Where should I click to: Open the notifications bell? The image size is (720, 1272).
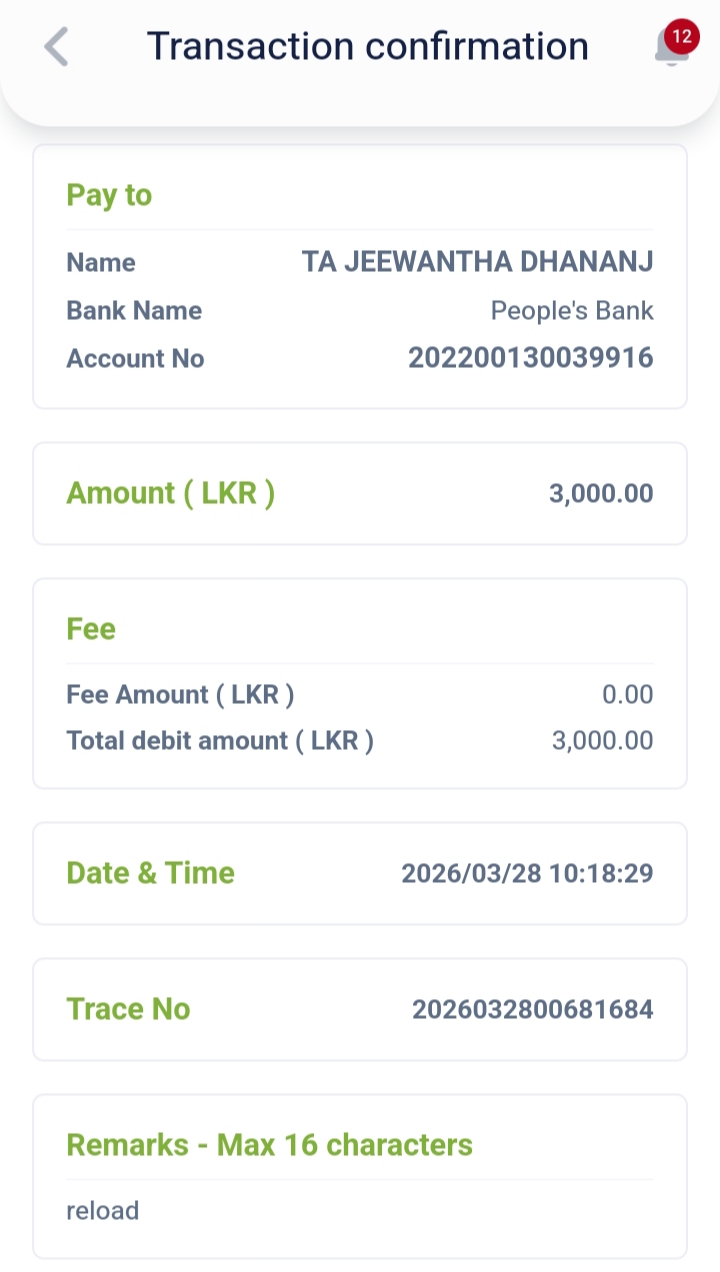coord(670,50)
